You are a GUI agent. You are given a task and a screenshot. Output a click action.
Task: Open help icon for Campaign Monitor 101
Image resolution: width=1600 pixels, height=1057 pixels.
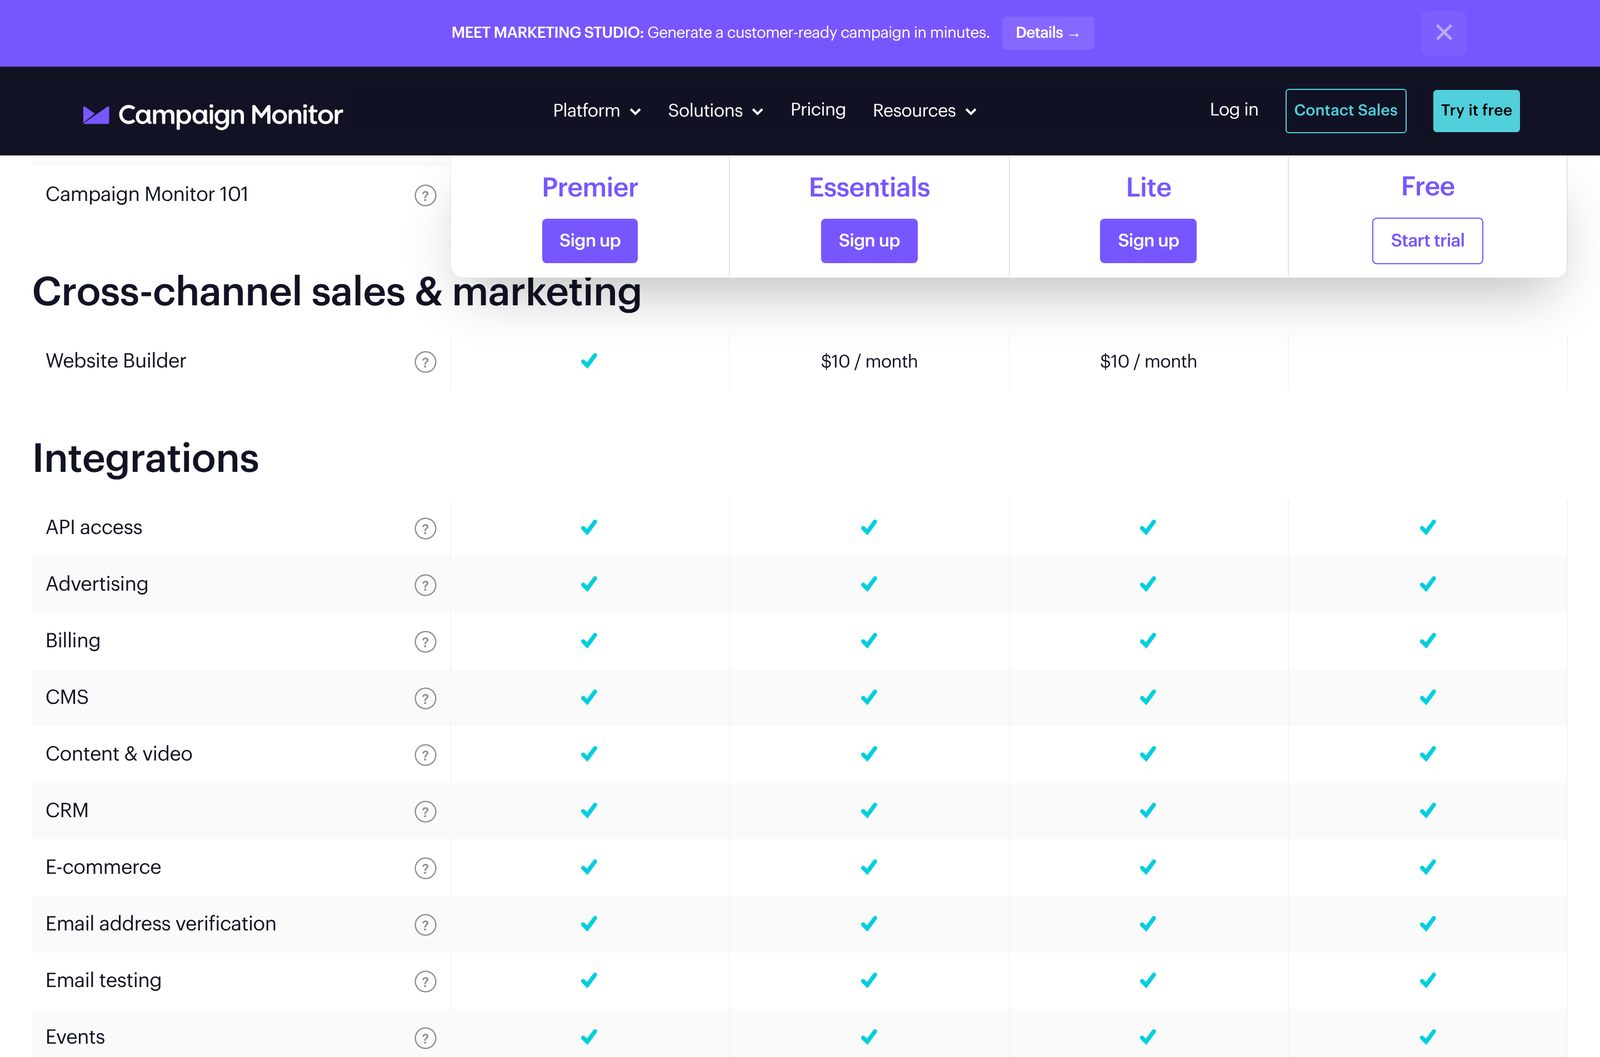[x=425, y=196]
